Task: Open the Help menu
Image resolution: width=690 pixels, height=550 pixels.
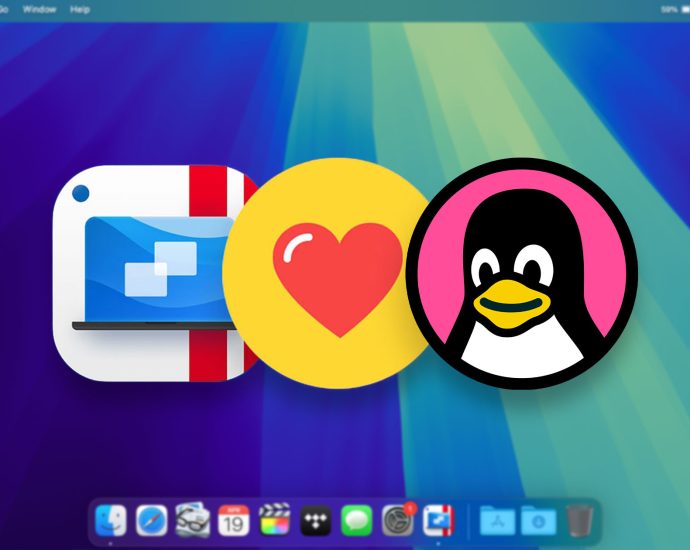Action: pos(79,9)
